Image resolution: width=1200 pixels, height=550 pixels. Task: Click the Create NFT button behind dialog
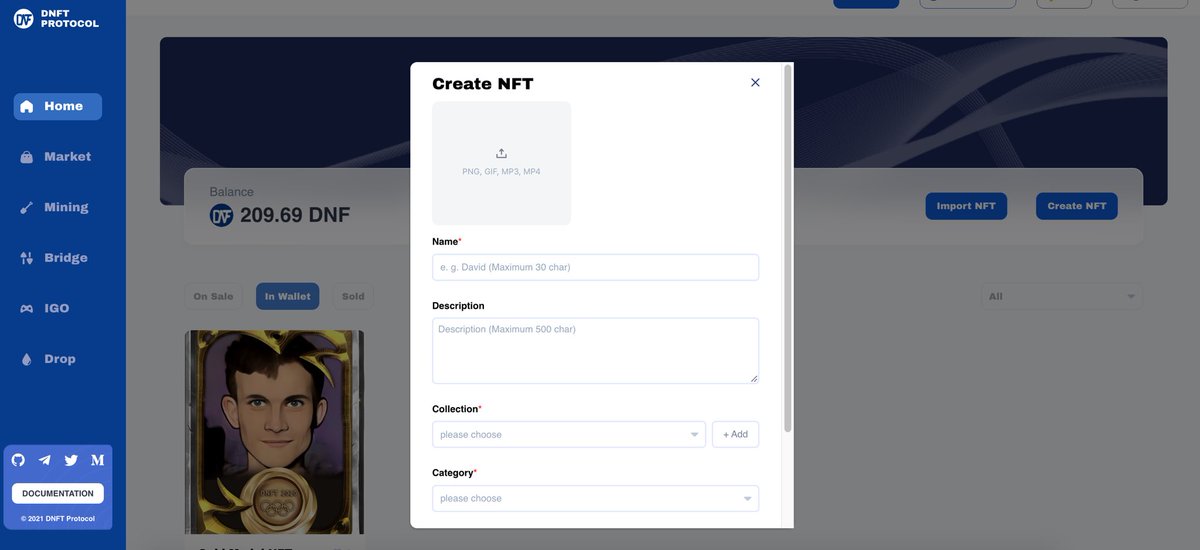coord(1077,206)
